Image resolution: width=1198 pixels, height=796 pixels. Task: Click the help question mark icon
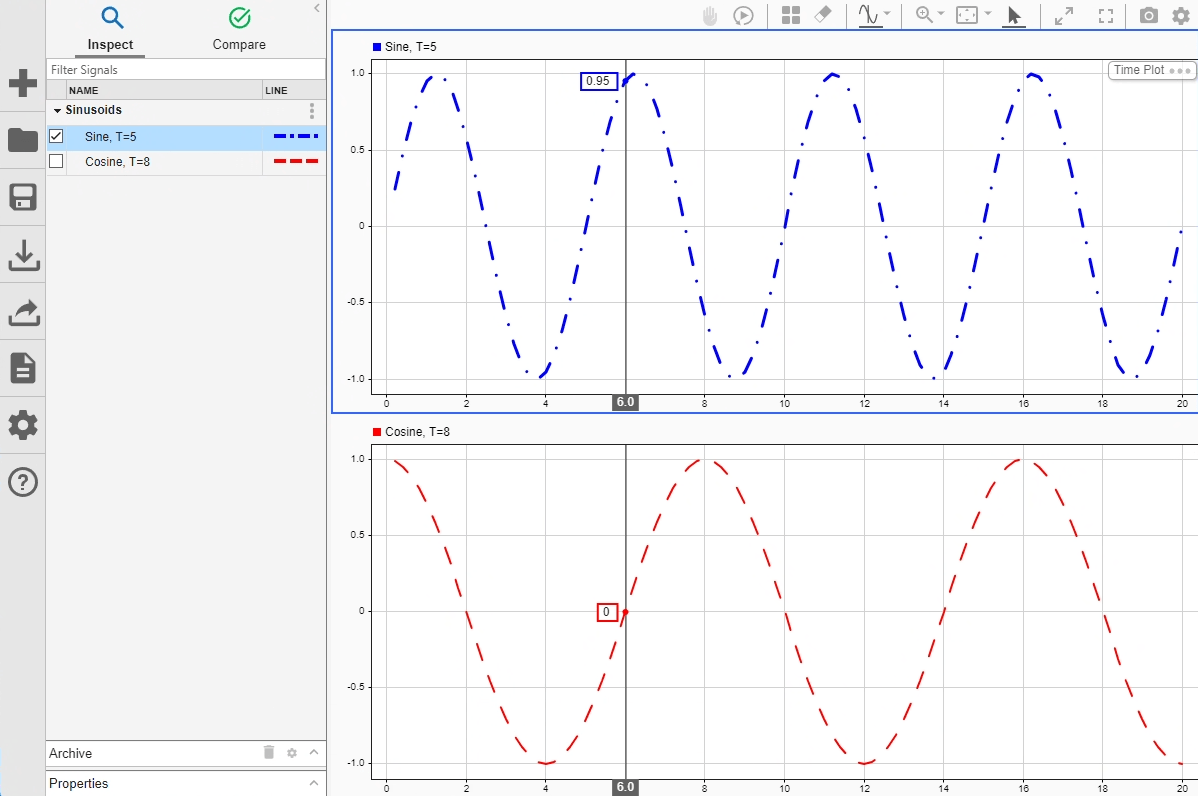click(x=23, y=482)
